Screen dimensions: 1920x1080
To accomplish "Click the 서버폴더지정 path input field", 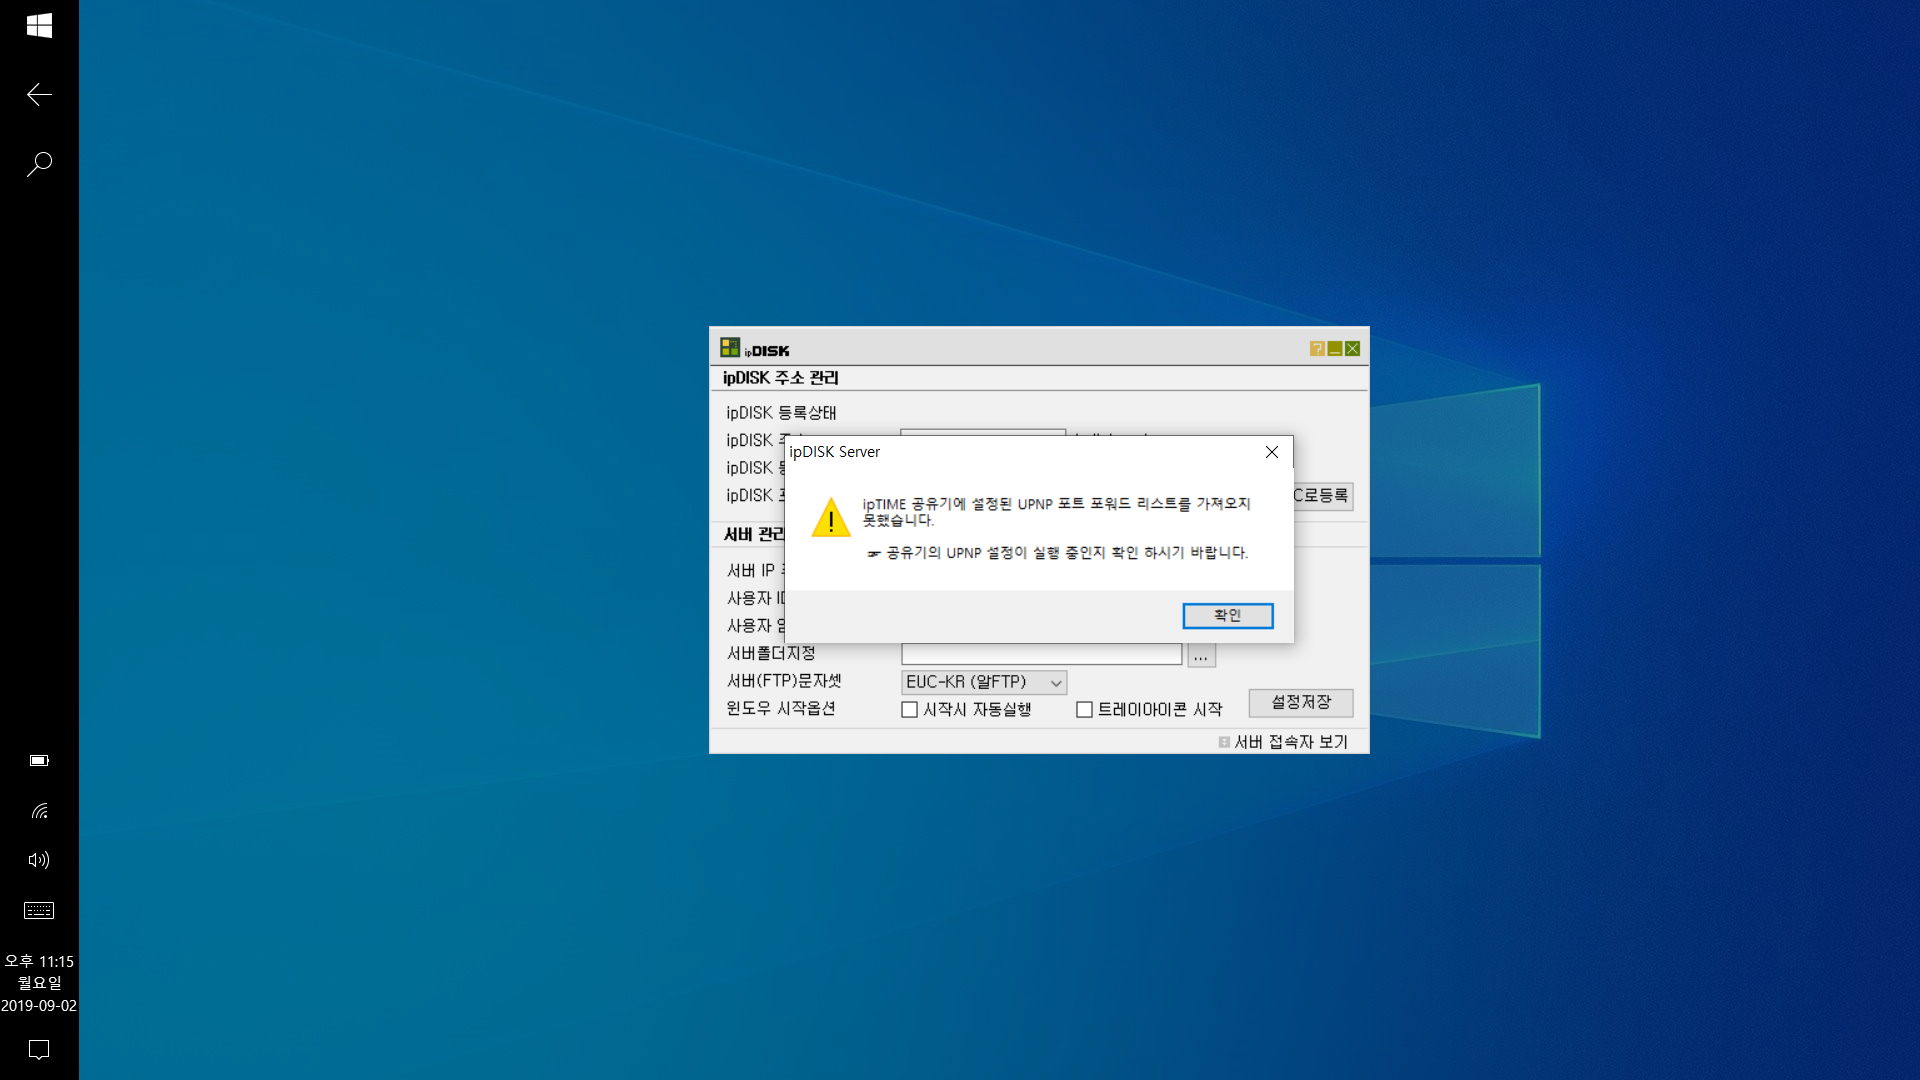I will pos(1042,655).
